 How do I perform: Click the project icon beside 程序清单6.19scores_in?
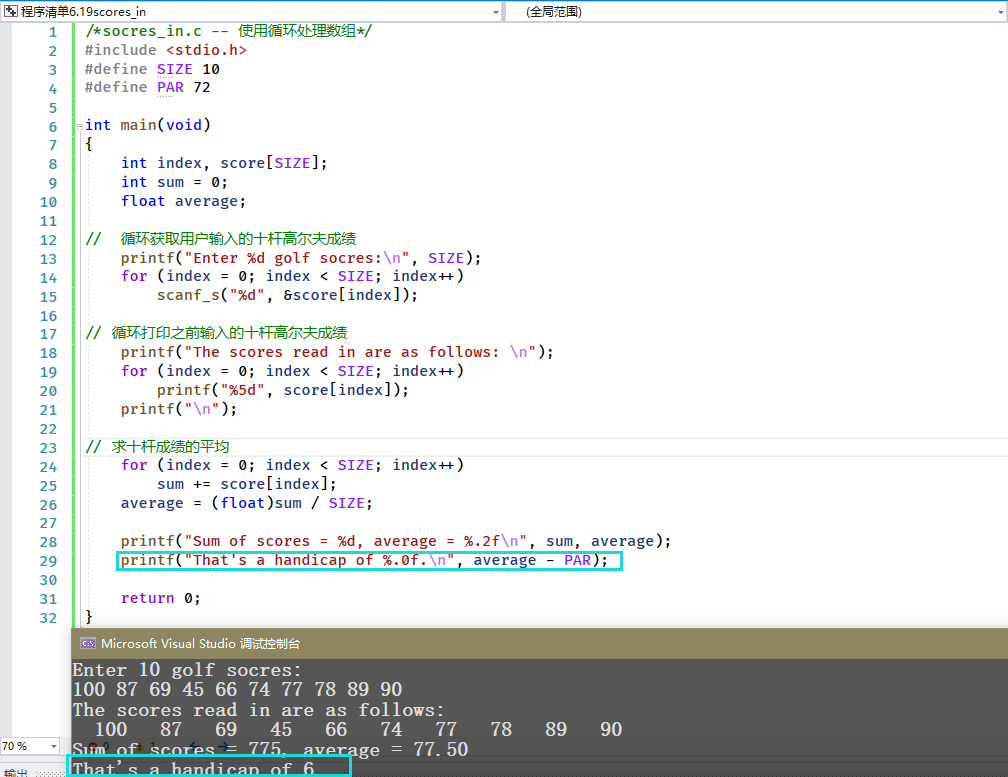click(x=11, y=11)
